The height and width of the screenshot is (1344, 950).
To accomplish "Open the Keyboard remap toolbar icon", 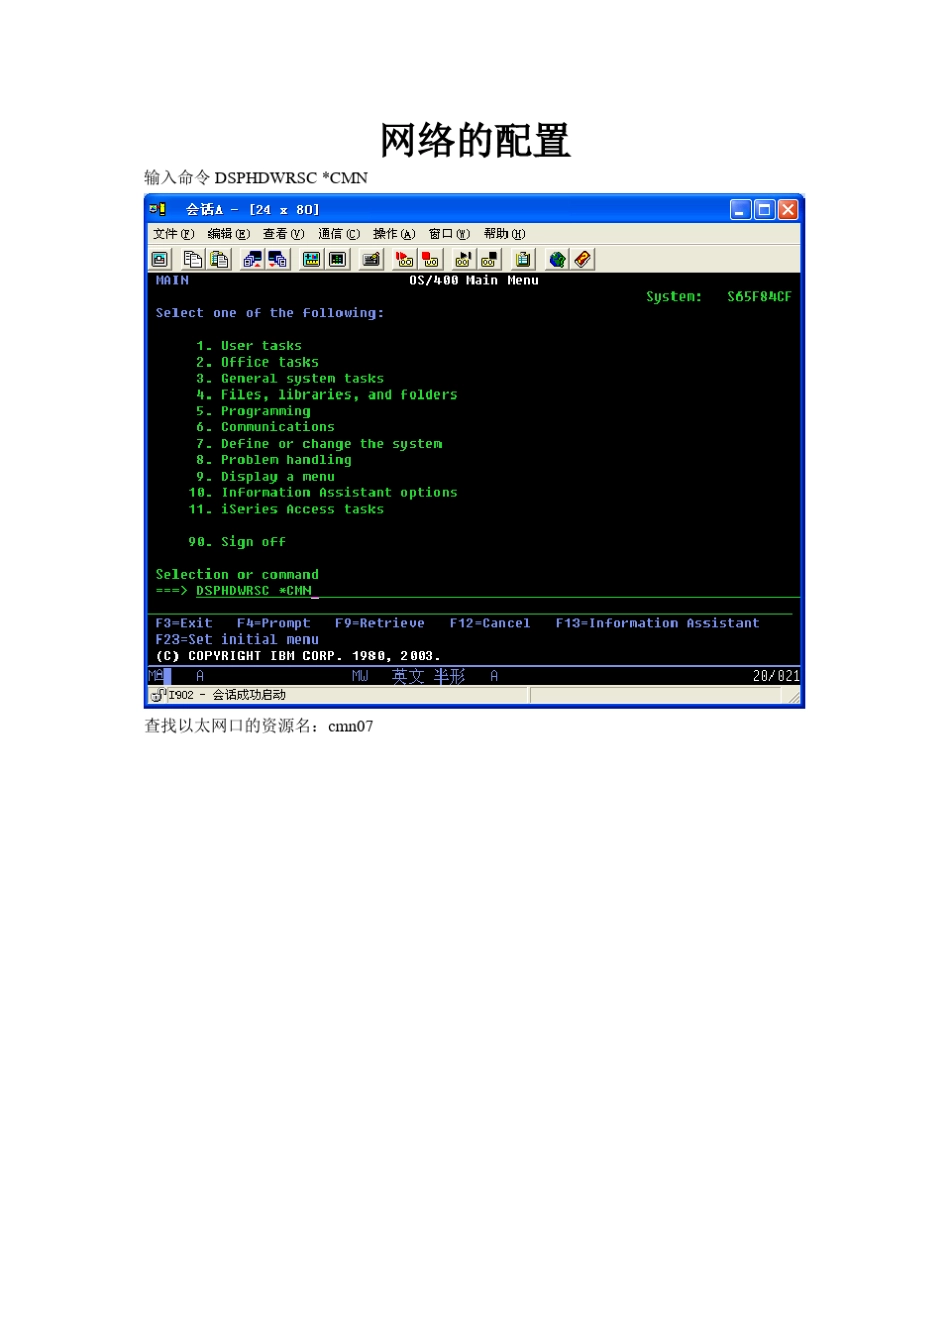I will click(x=371, y=259).
